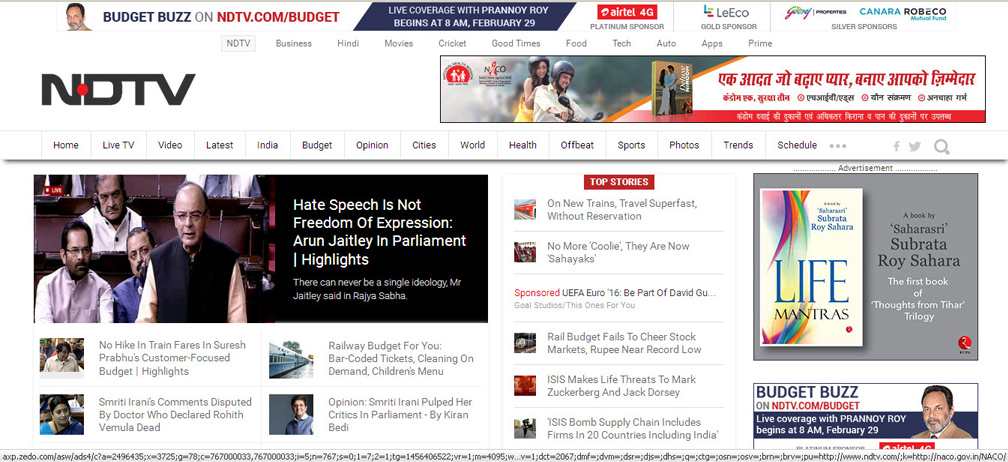The width and height of the screenshot is (1008, 462).
Task: Open Budget section in navigation
Action: (x=317, y=145)
